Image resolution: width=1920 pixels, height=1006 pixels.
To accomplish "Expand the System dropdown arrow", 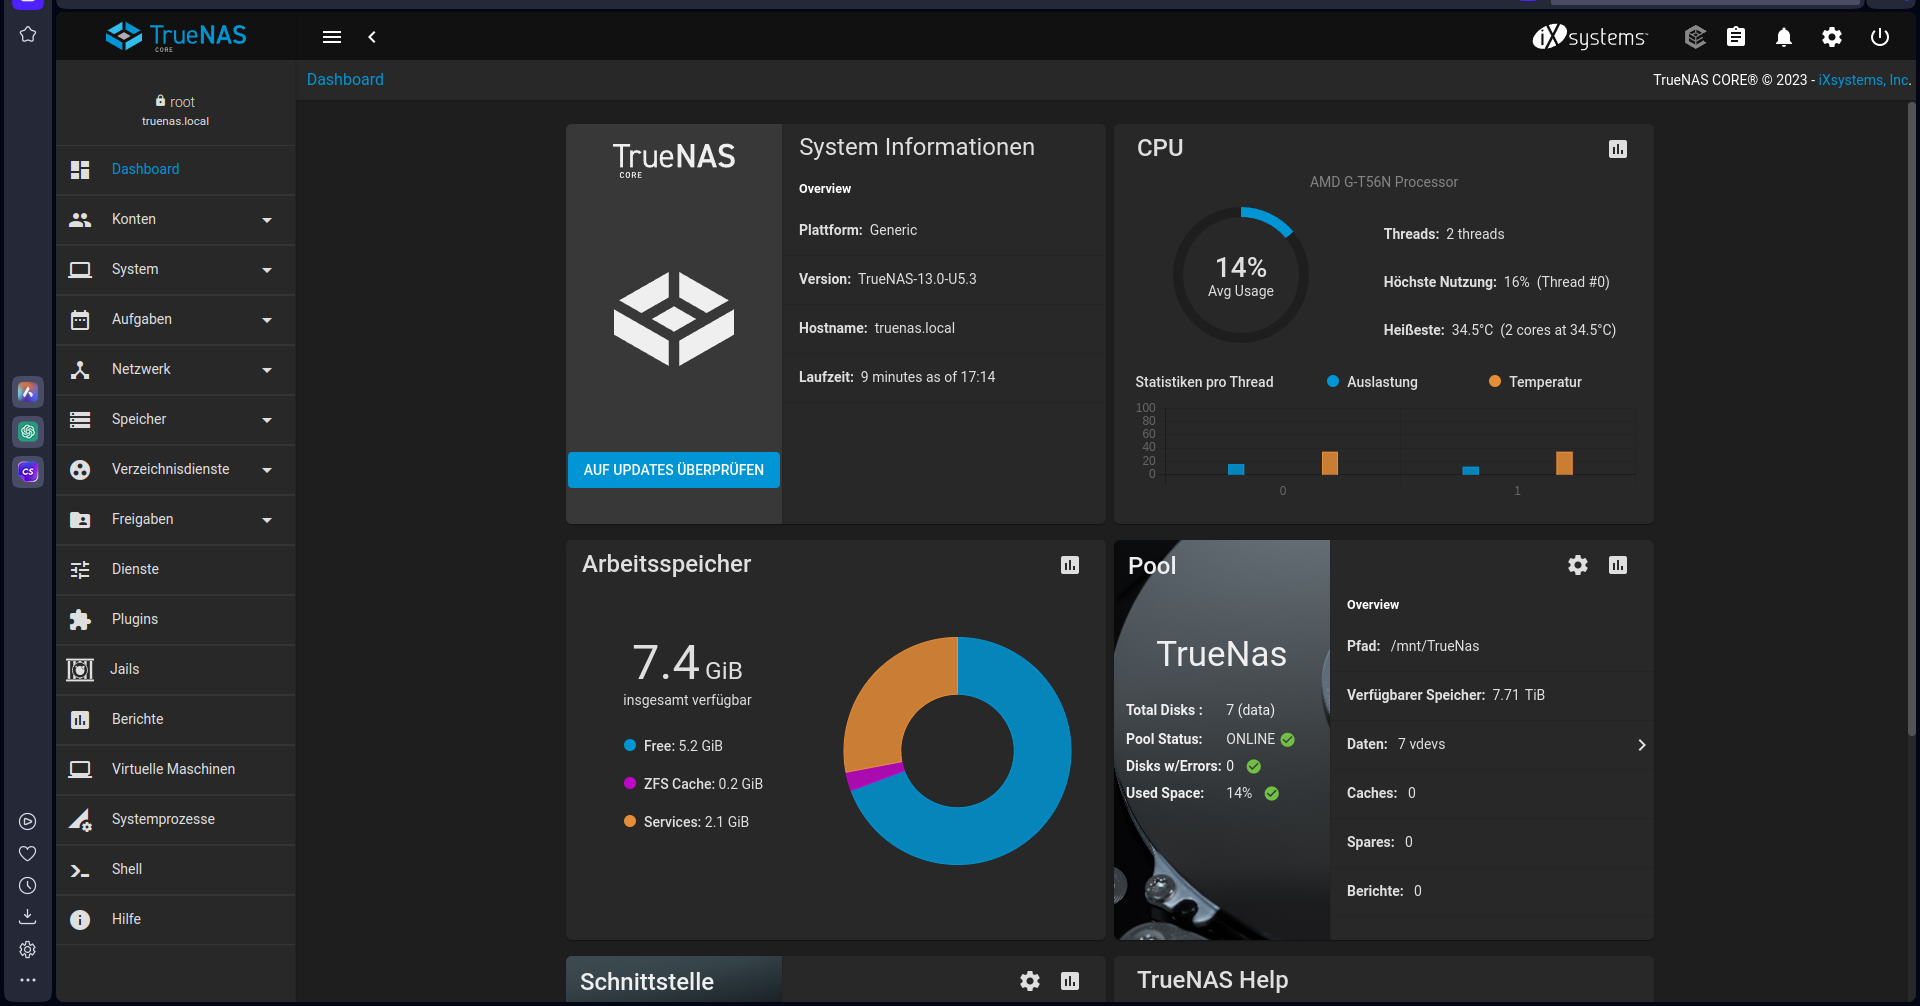I will click(267, 270).
